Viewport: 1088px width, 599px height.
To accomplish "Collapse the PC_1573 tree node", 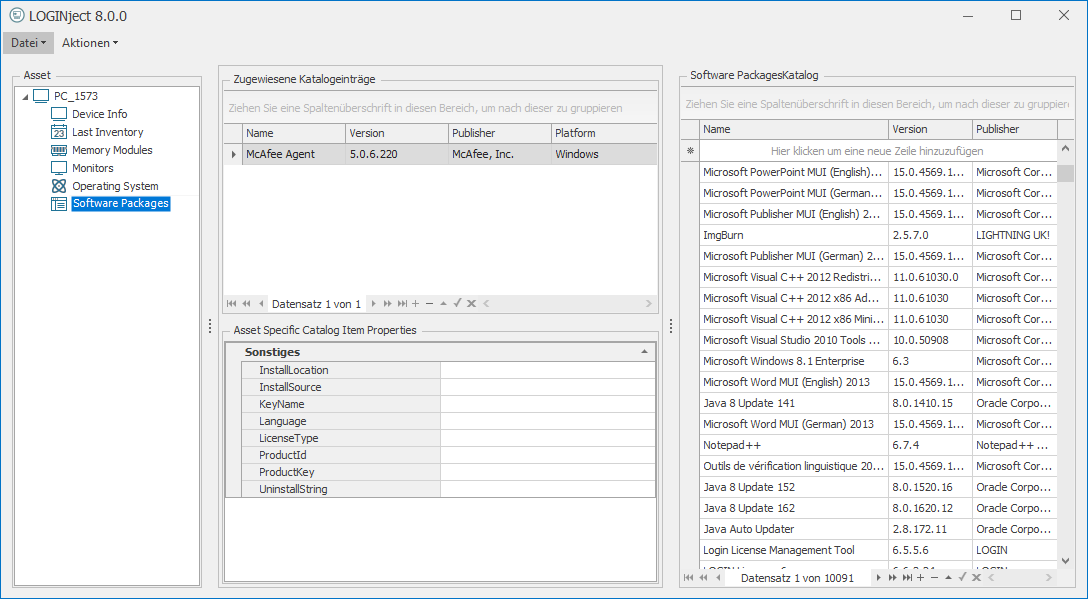I will click(x=25, y=96).
